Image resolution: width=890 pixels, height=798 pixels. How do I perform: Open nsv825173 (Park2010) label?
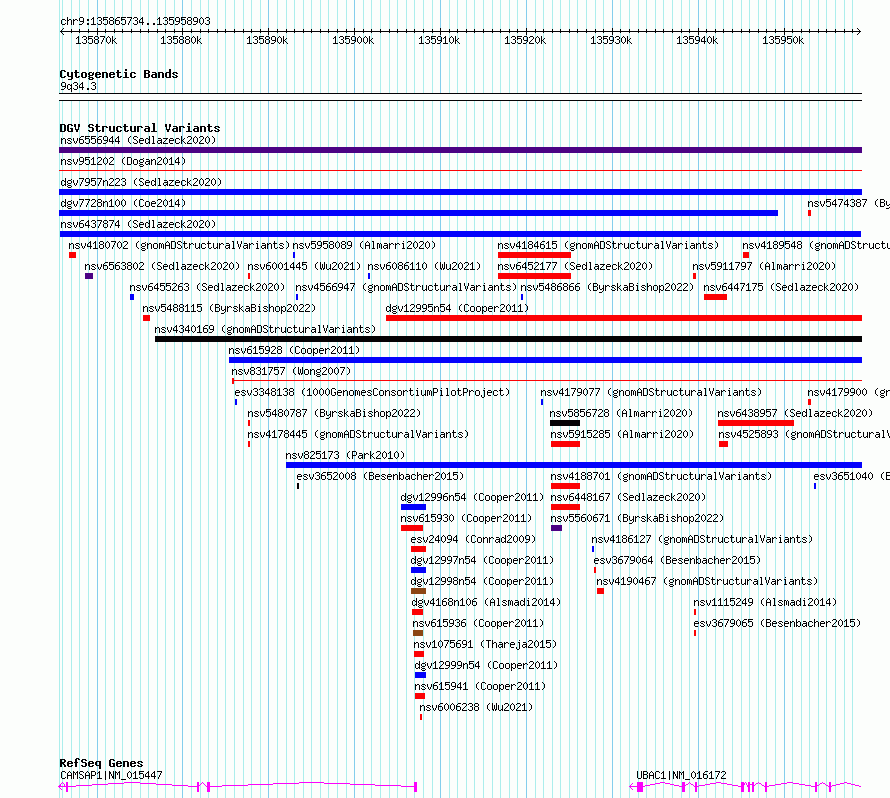click(345, 455)
